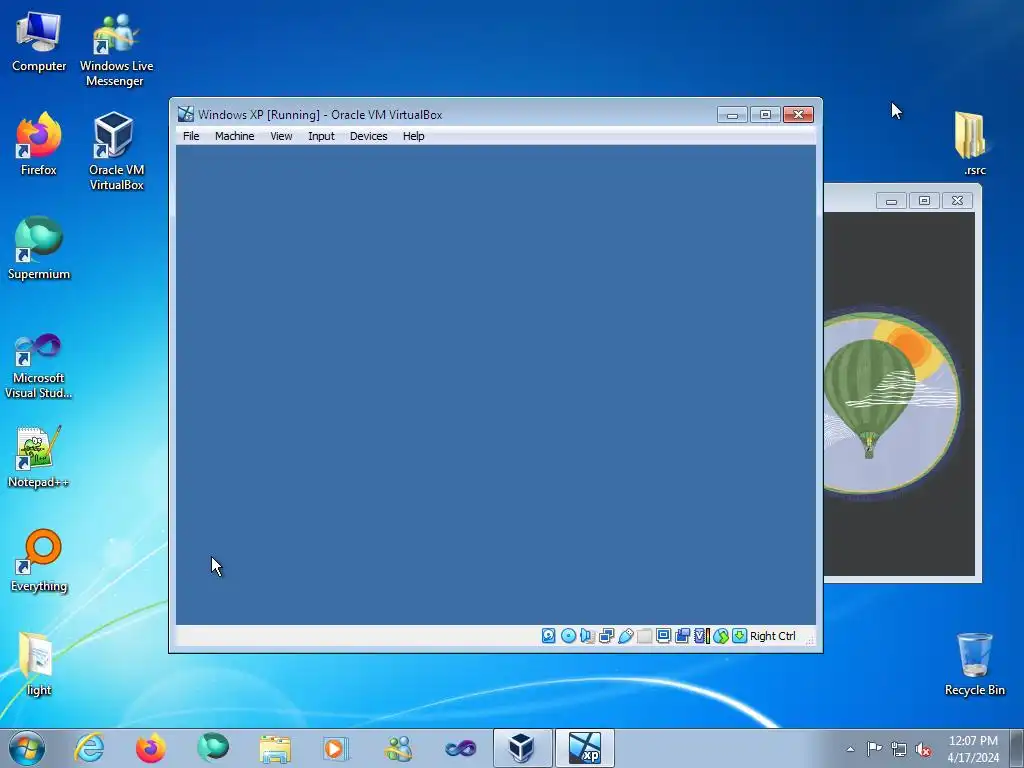Open the Help menu

coord(413,136)
